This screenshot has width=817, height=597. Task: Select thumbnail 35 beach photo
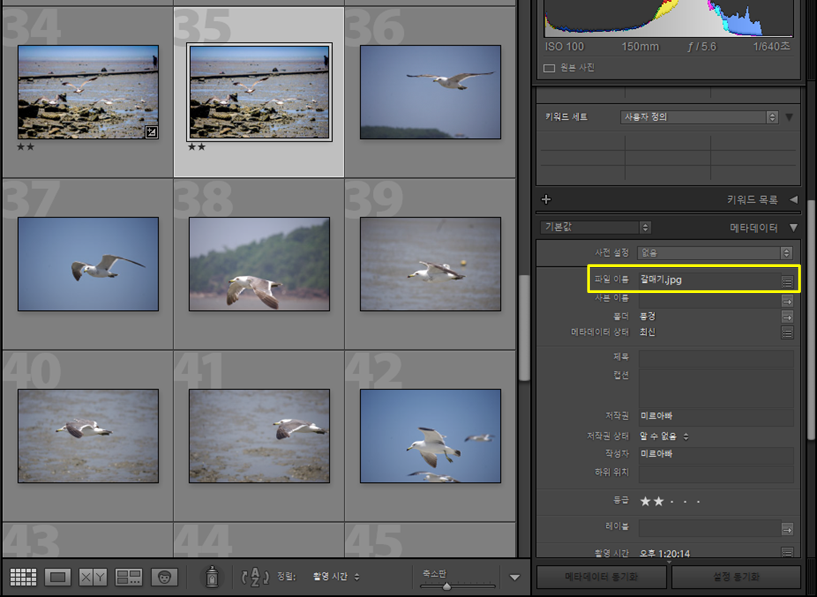pyautogui.click(x=259, y=92)
